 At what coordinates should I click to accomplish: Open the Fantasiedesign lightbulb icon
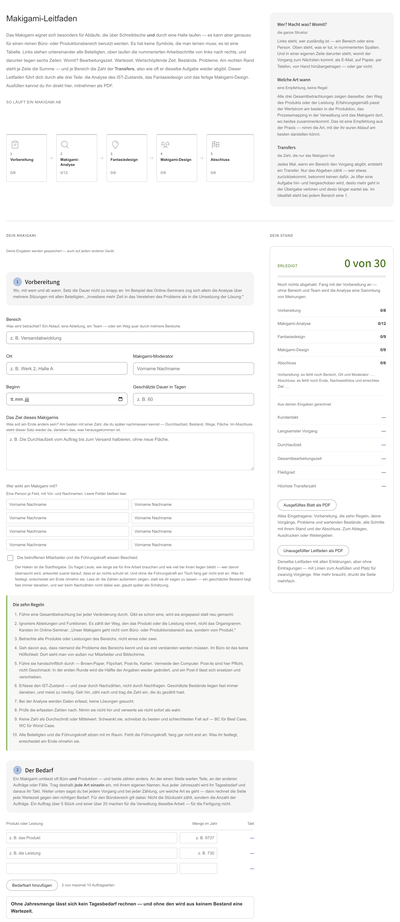pos(115,144)
